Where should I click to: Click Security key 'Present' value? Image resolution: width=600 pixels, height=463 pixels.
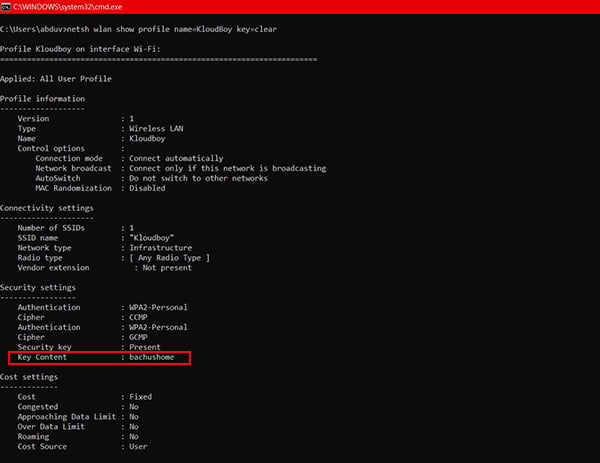(x=145, y=347)
